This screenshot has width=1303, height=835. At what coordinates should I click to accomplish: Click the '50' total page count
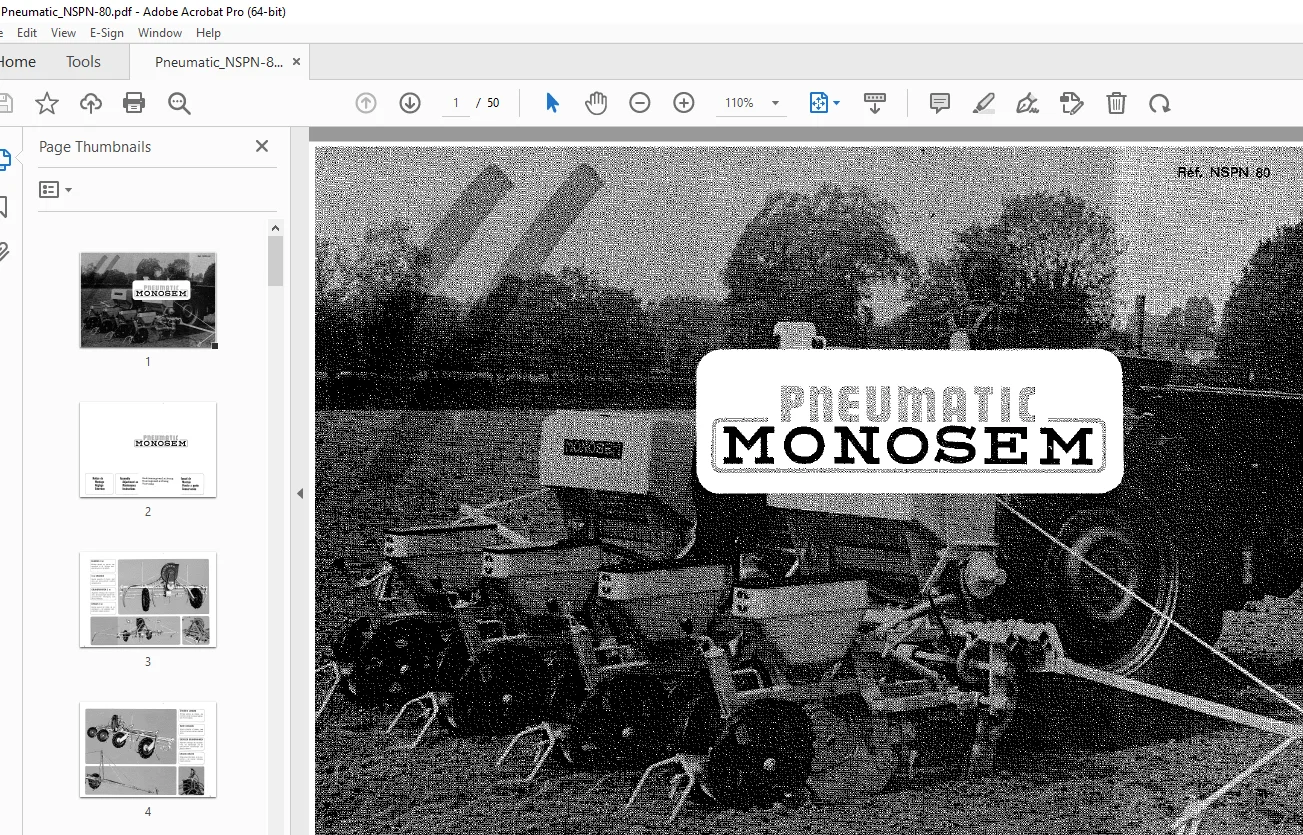tap(493, 103)
